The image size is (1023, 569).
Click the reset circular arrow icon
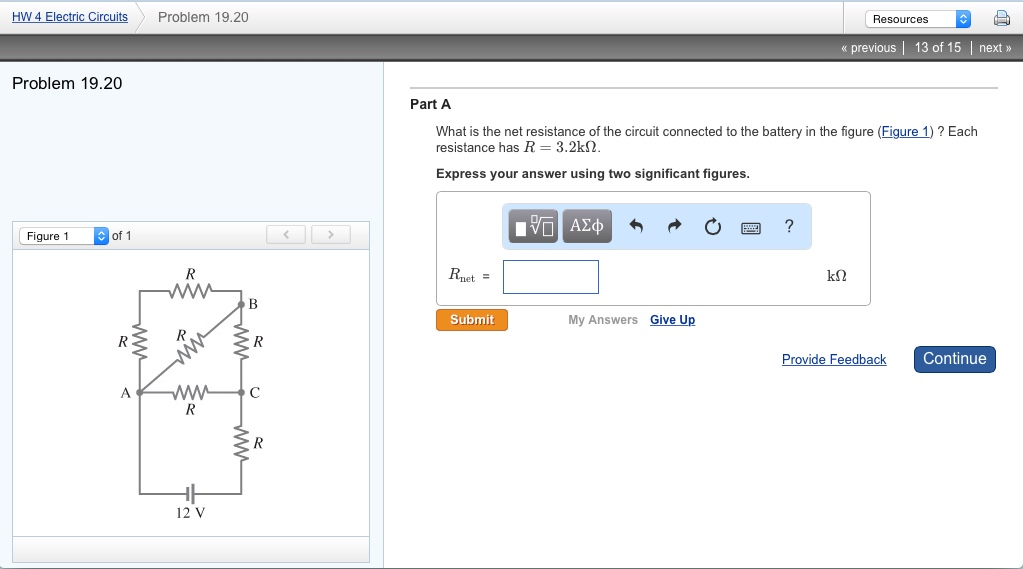(x=712, y=226)
